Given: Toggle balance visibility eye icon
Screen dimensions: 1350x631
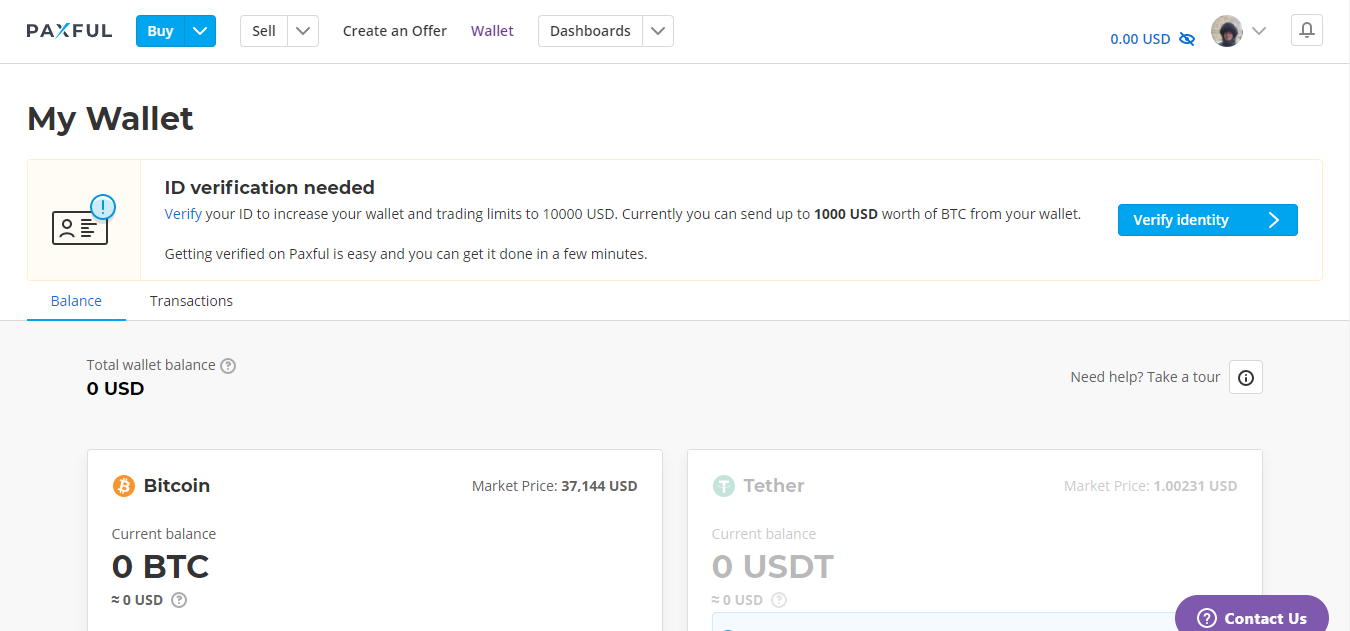Looking at the screenshot, I should pos(1187,39).
